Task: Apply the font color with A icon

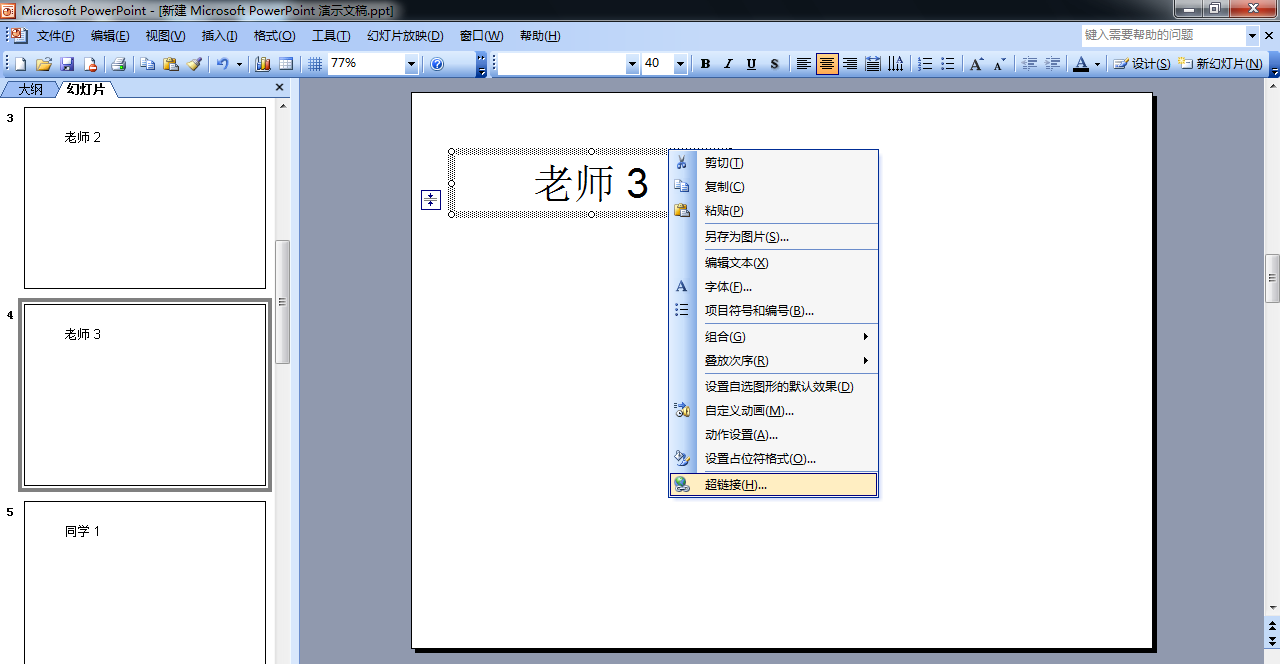Action: click(x=1080, y=64)
